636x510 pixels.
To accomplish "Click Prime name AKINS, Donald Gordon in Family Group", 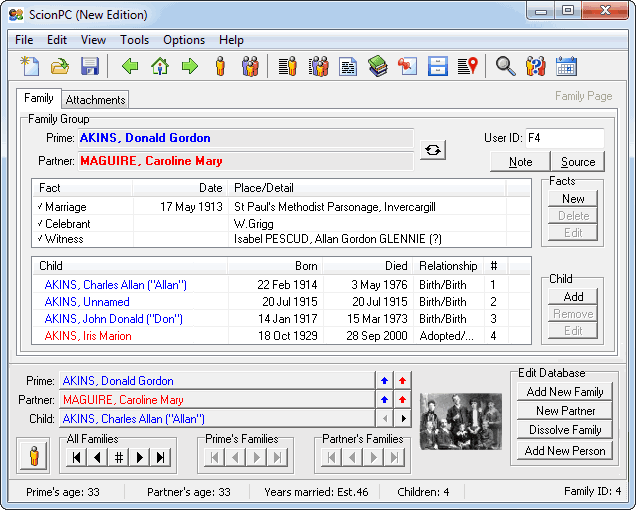I will coord(145,138).
